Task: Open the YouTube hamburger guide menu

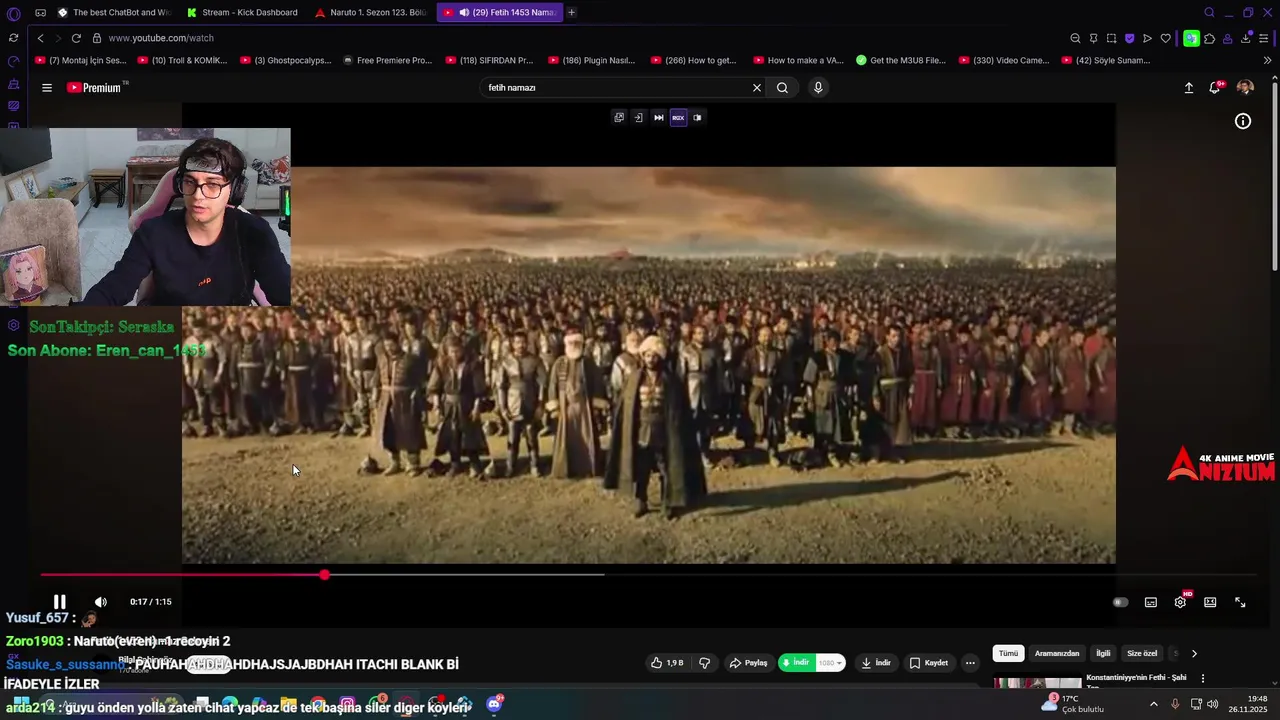Action: (46, 88)
